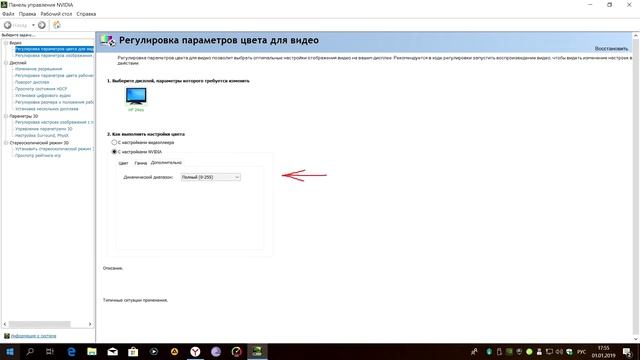This screenshot has width=640, height=360.
Task: Launch Microsoft Edge from taskbar
Action: [71, 351]
